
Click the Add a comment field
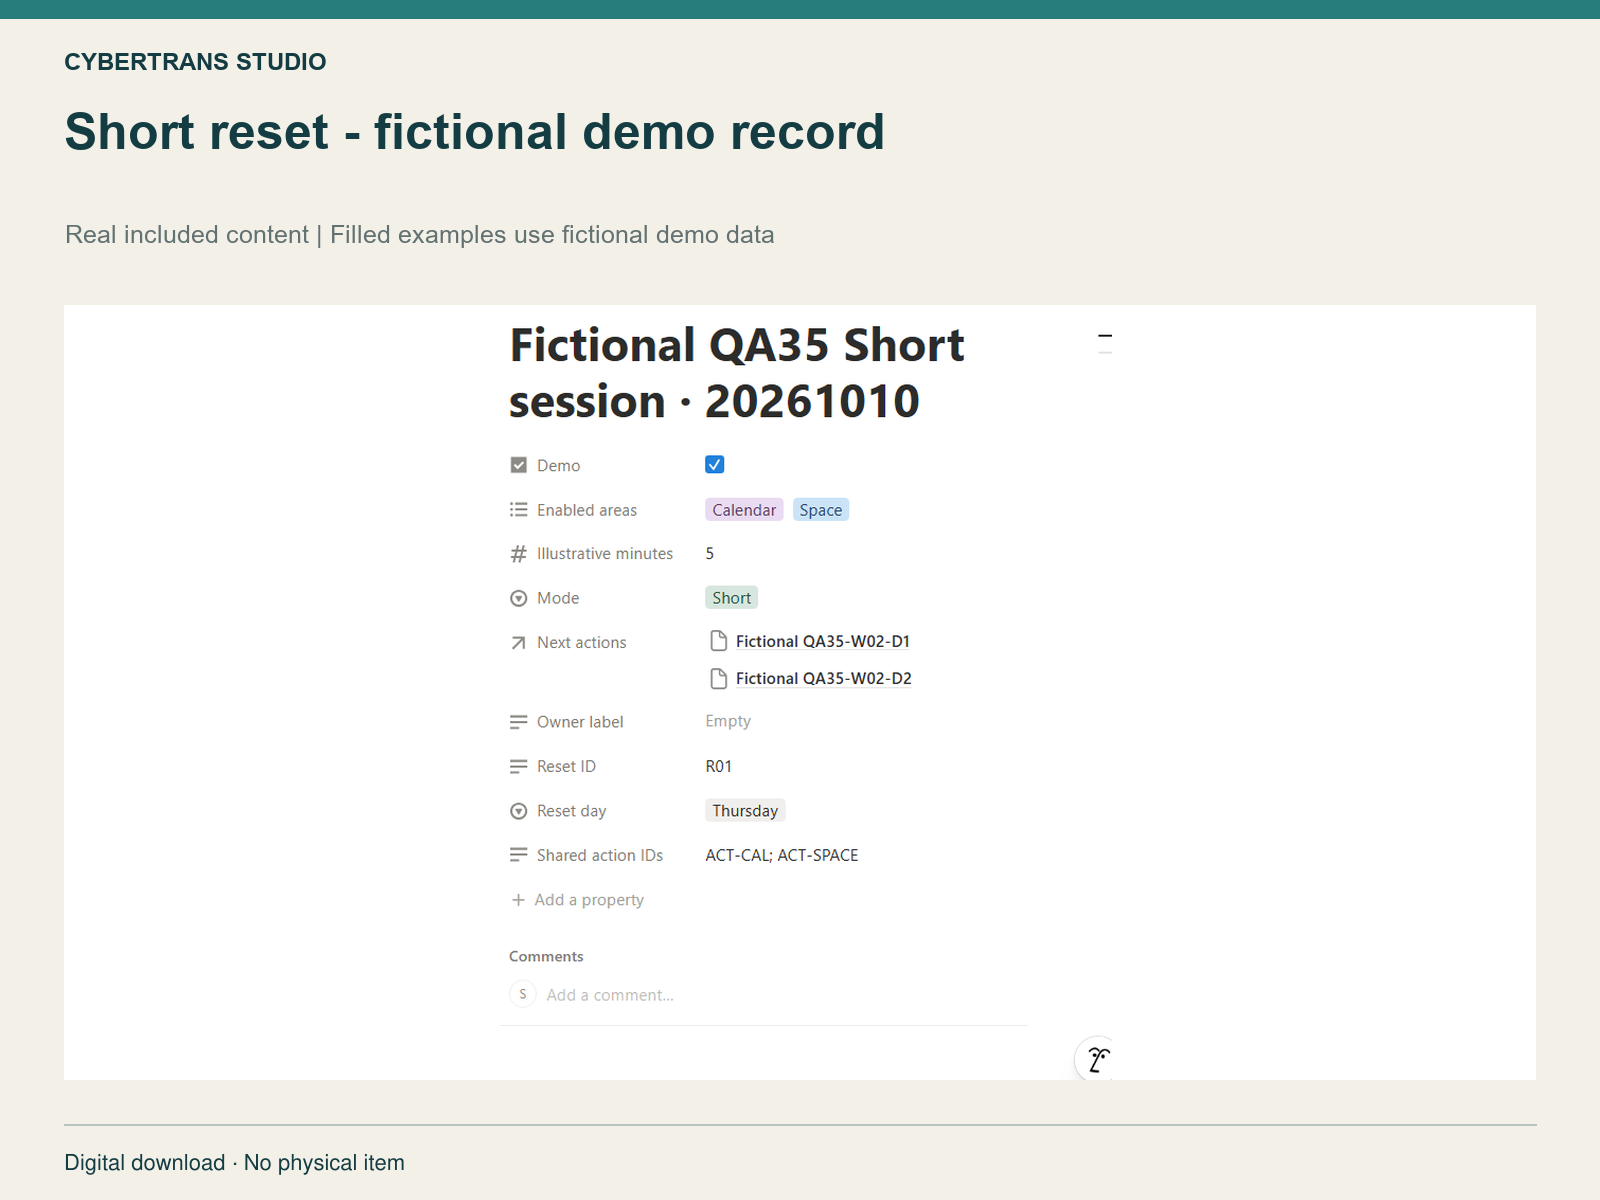tap(610, 995)
